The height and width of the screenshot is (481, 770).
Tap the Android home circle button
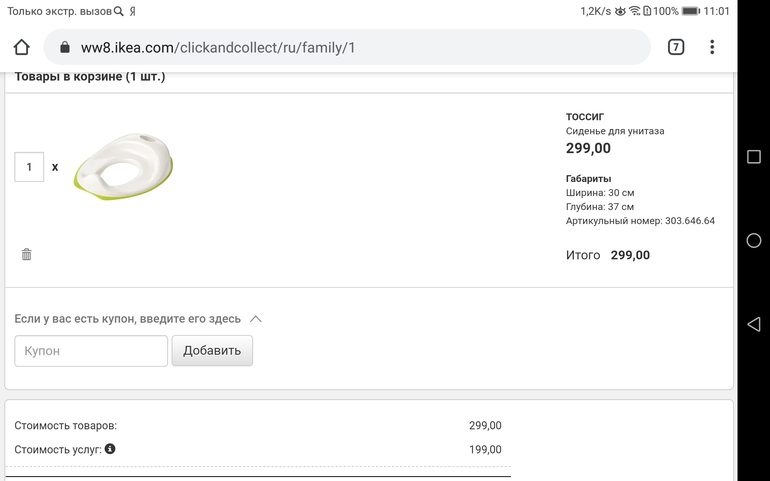753,240
